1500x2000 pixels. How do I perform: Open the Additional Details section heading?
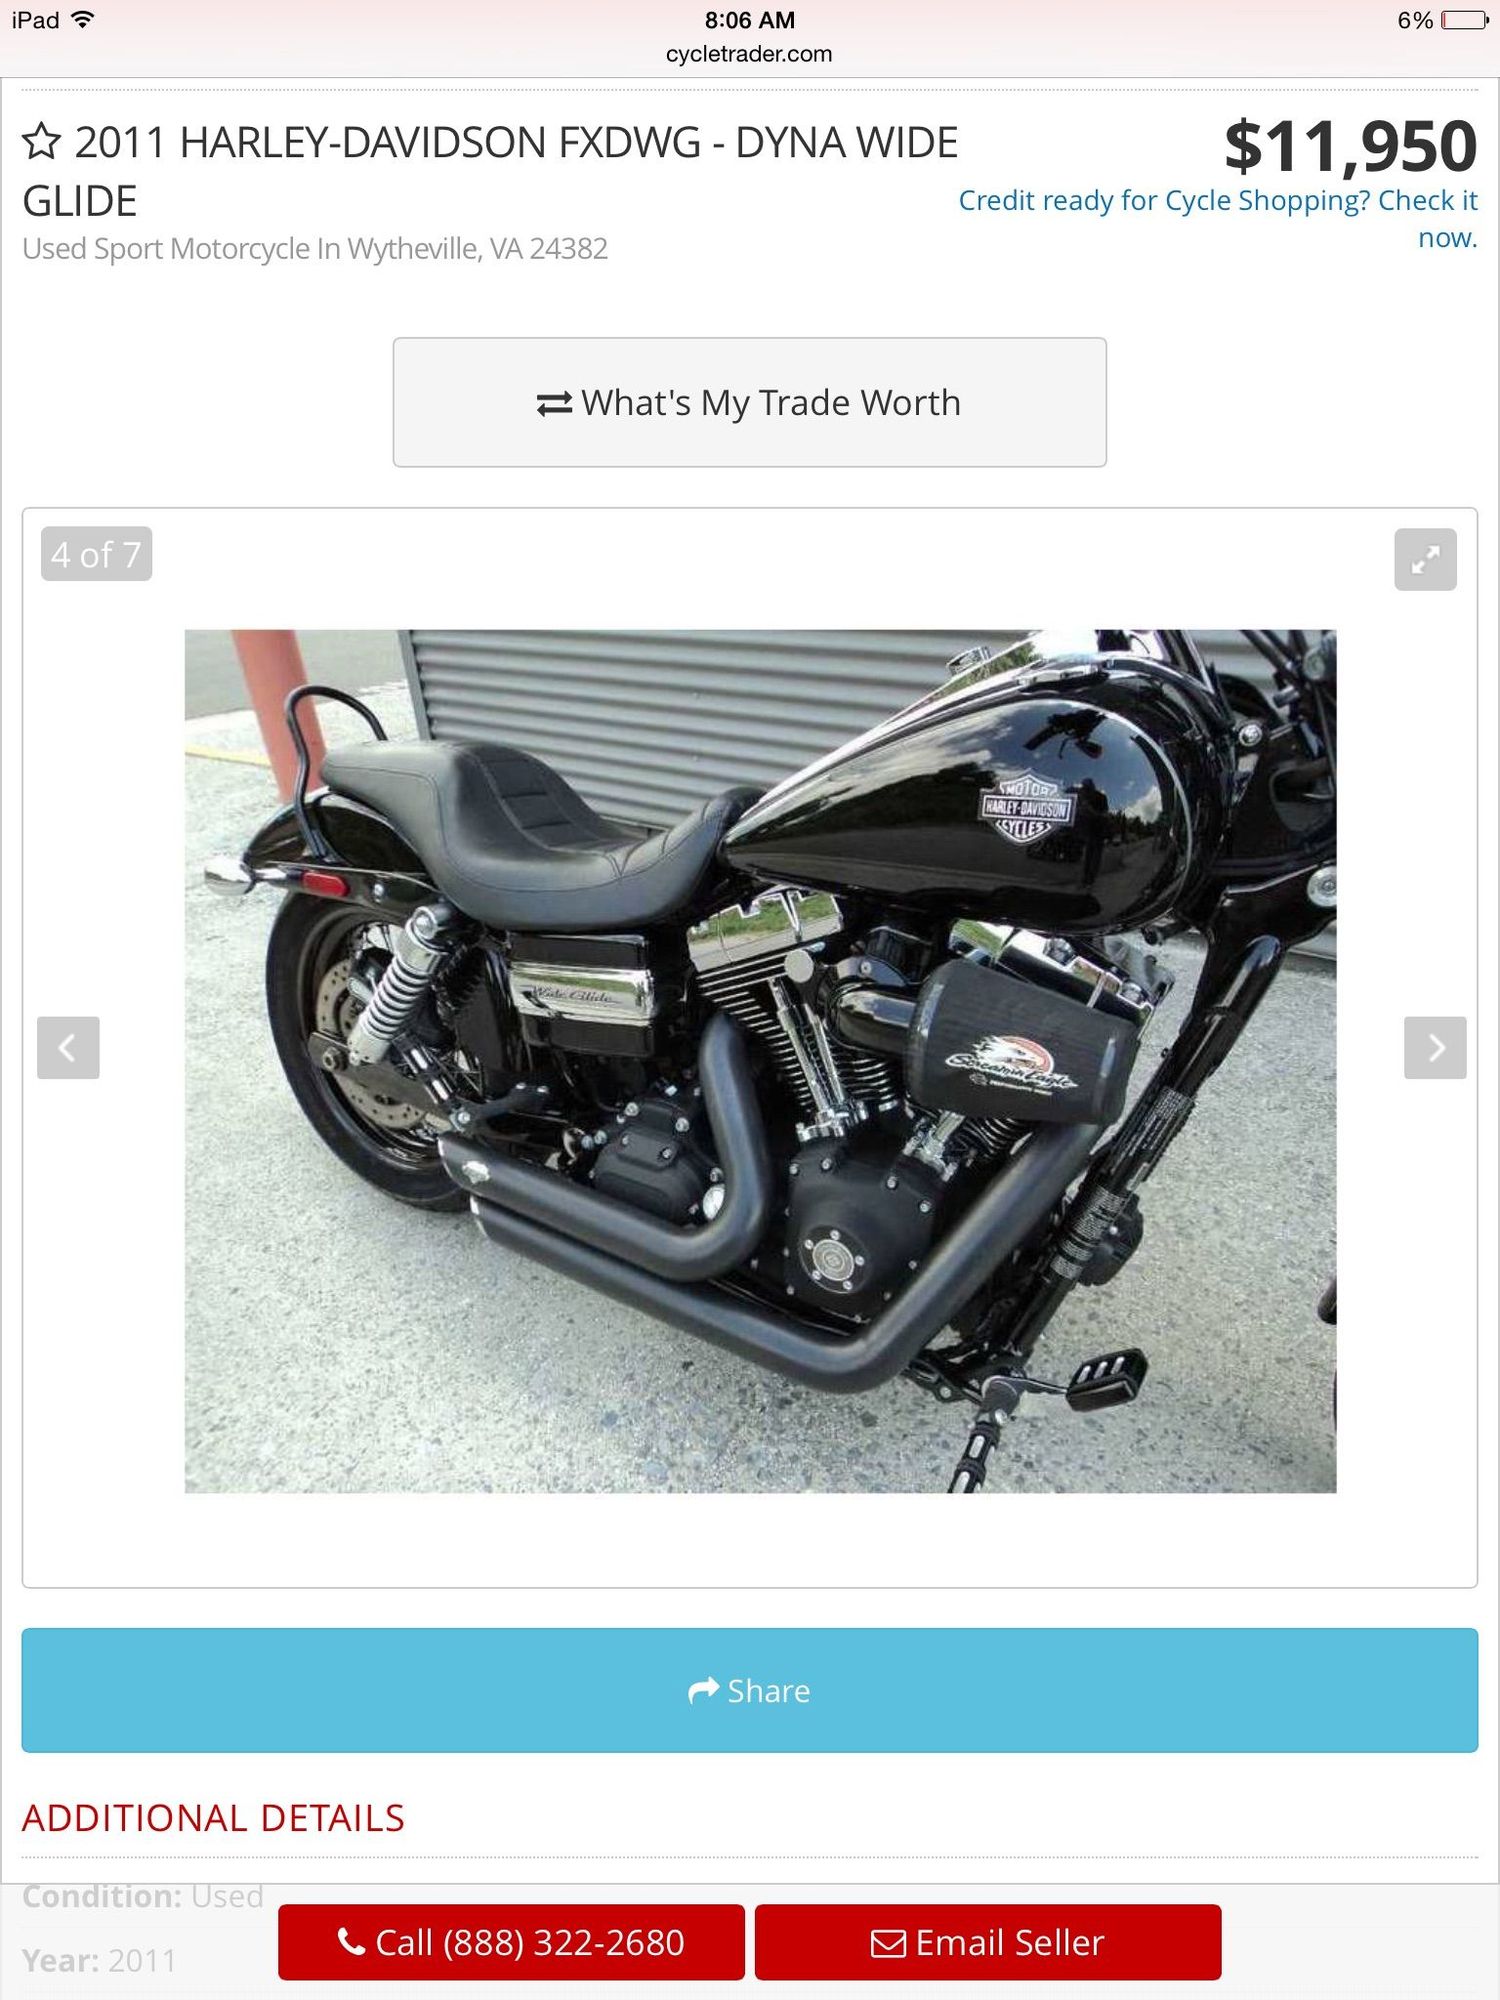pyautogui.click(x=213, y=1818)
